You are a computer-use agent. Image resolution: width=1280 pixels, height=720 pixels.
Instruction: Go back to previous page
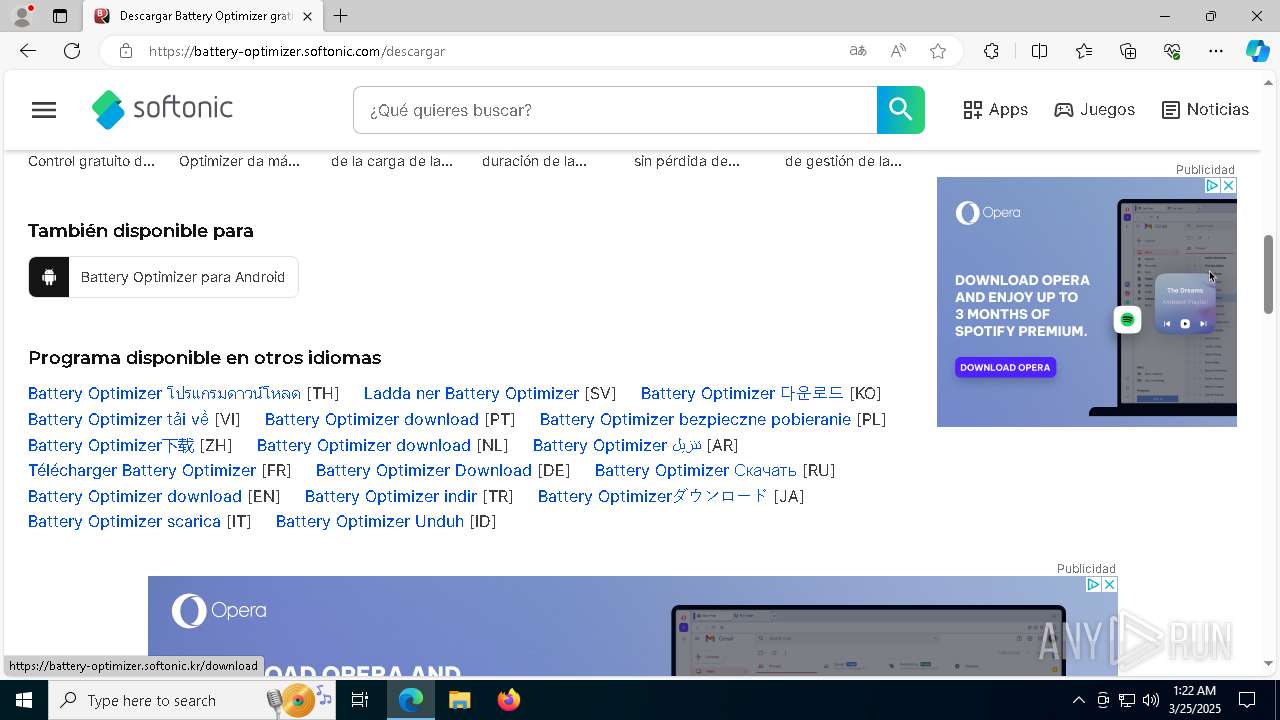(x=28, y=51)
